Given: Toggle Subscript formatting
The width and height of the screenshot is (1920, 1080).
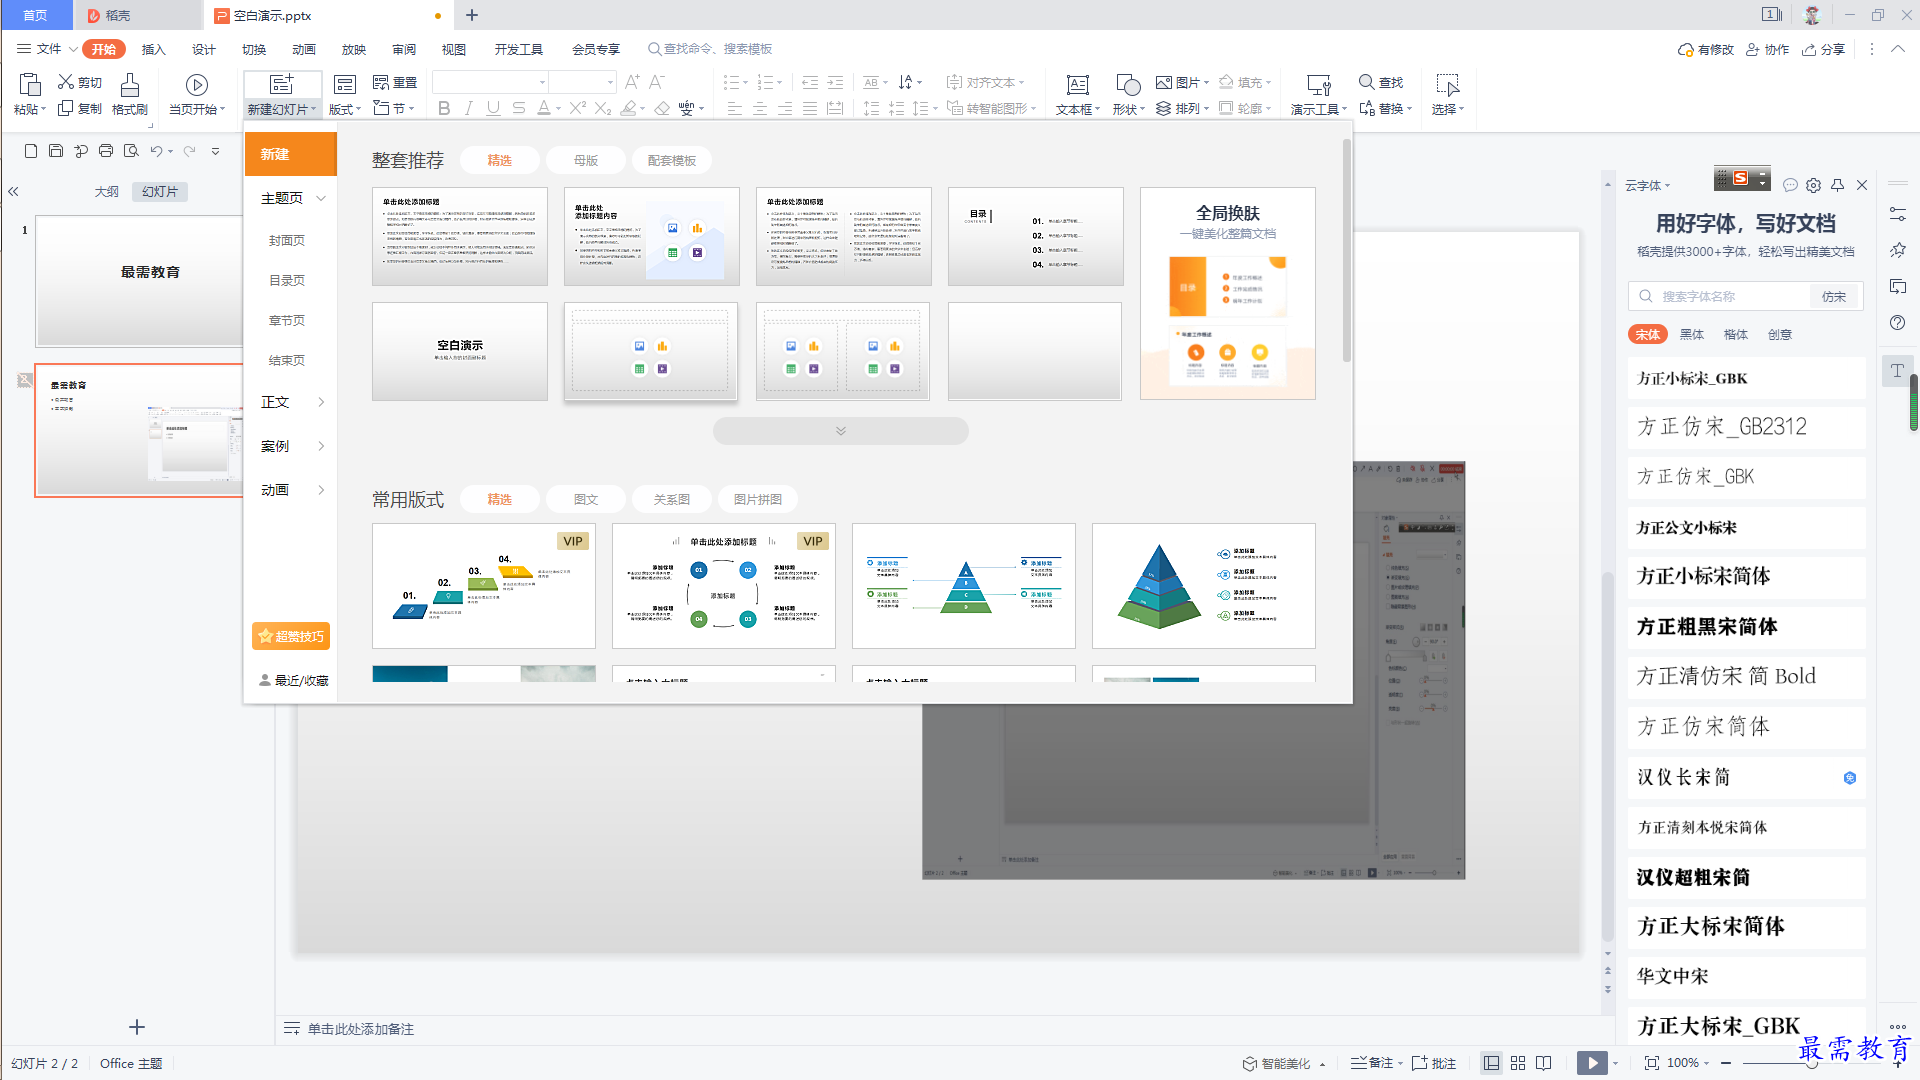Looking at the screenshot, I should click(x=603, y=108).
